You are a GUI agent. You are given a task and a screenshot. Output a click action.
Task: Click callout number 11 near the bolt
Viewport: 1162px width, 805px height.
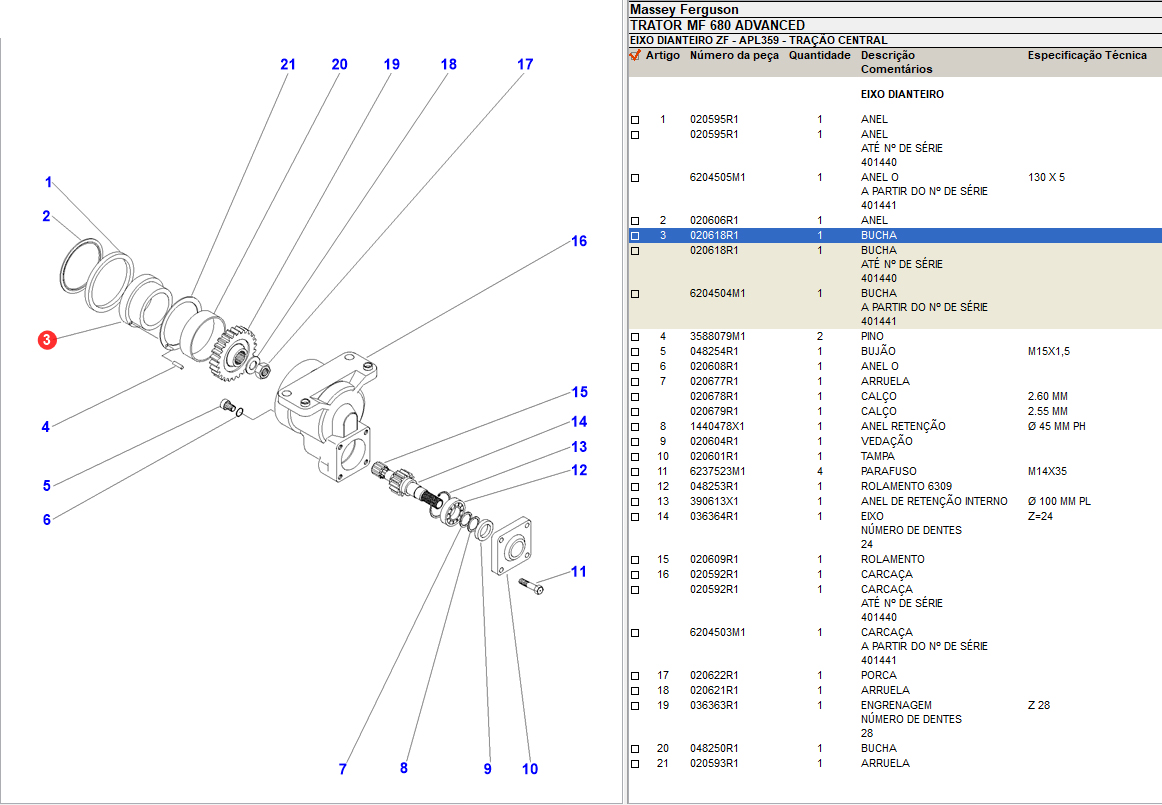(x=579, y=572)
